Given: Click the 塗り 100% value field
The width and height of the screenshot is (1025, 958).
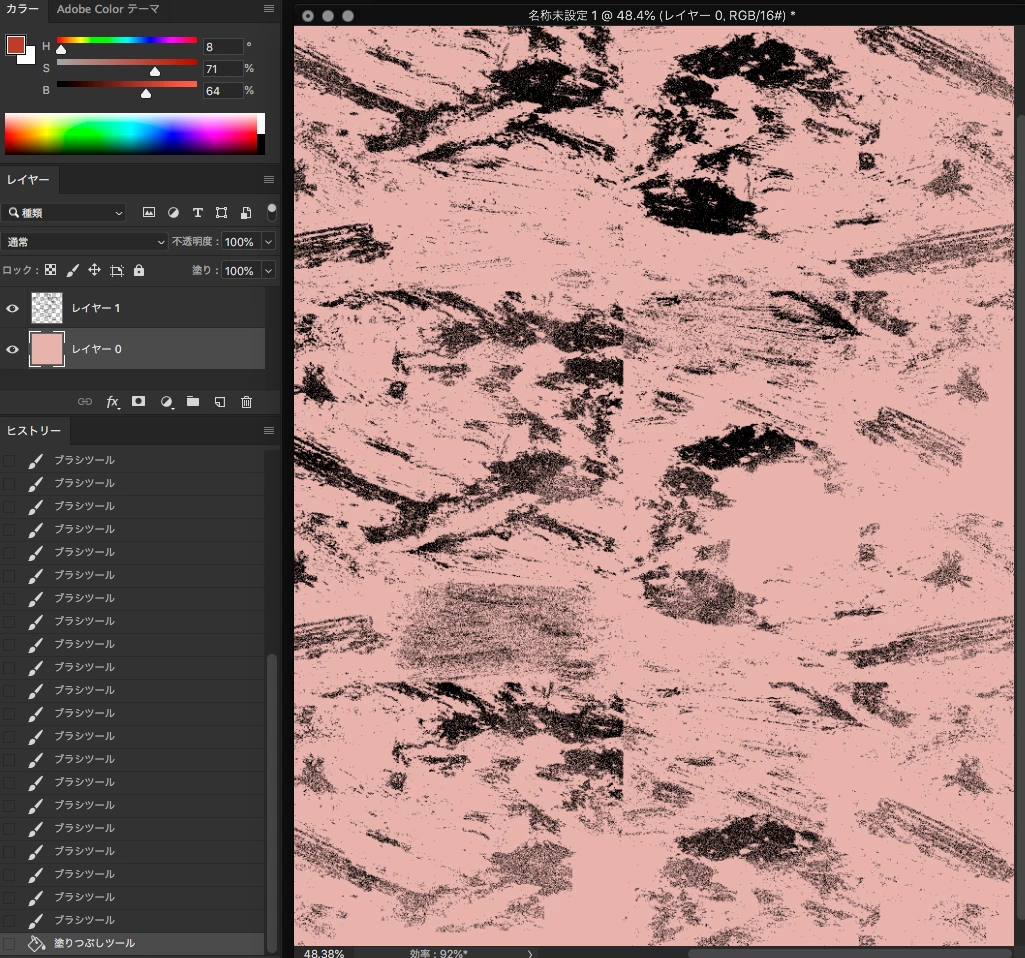Looking at the screenshot, I should pos(241,271).
